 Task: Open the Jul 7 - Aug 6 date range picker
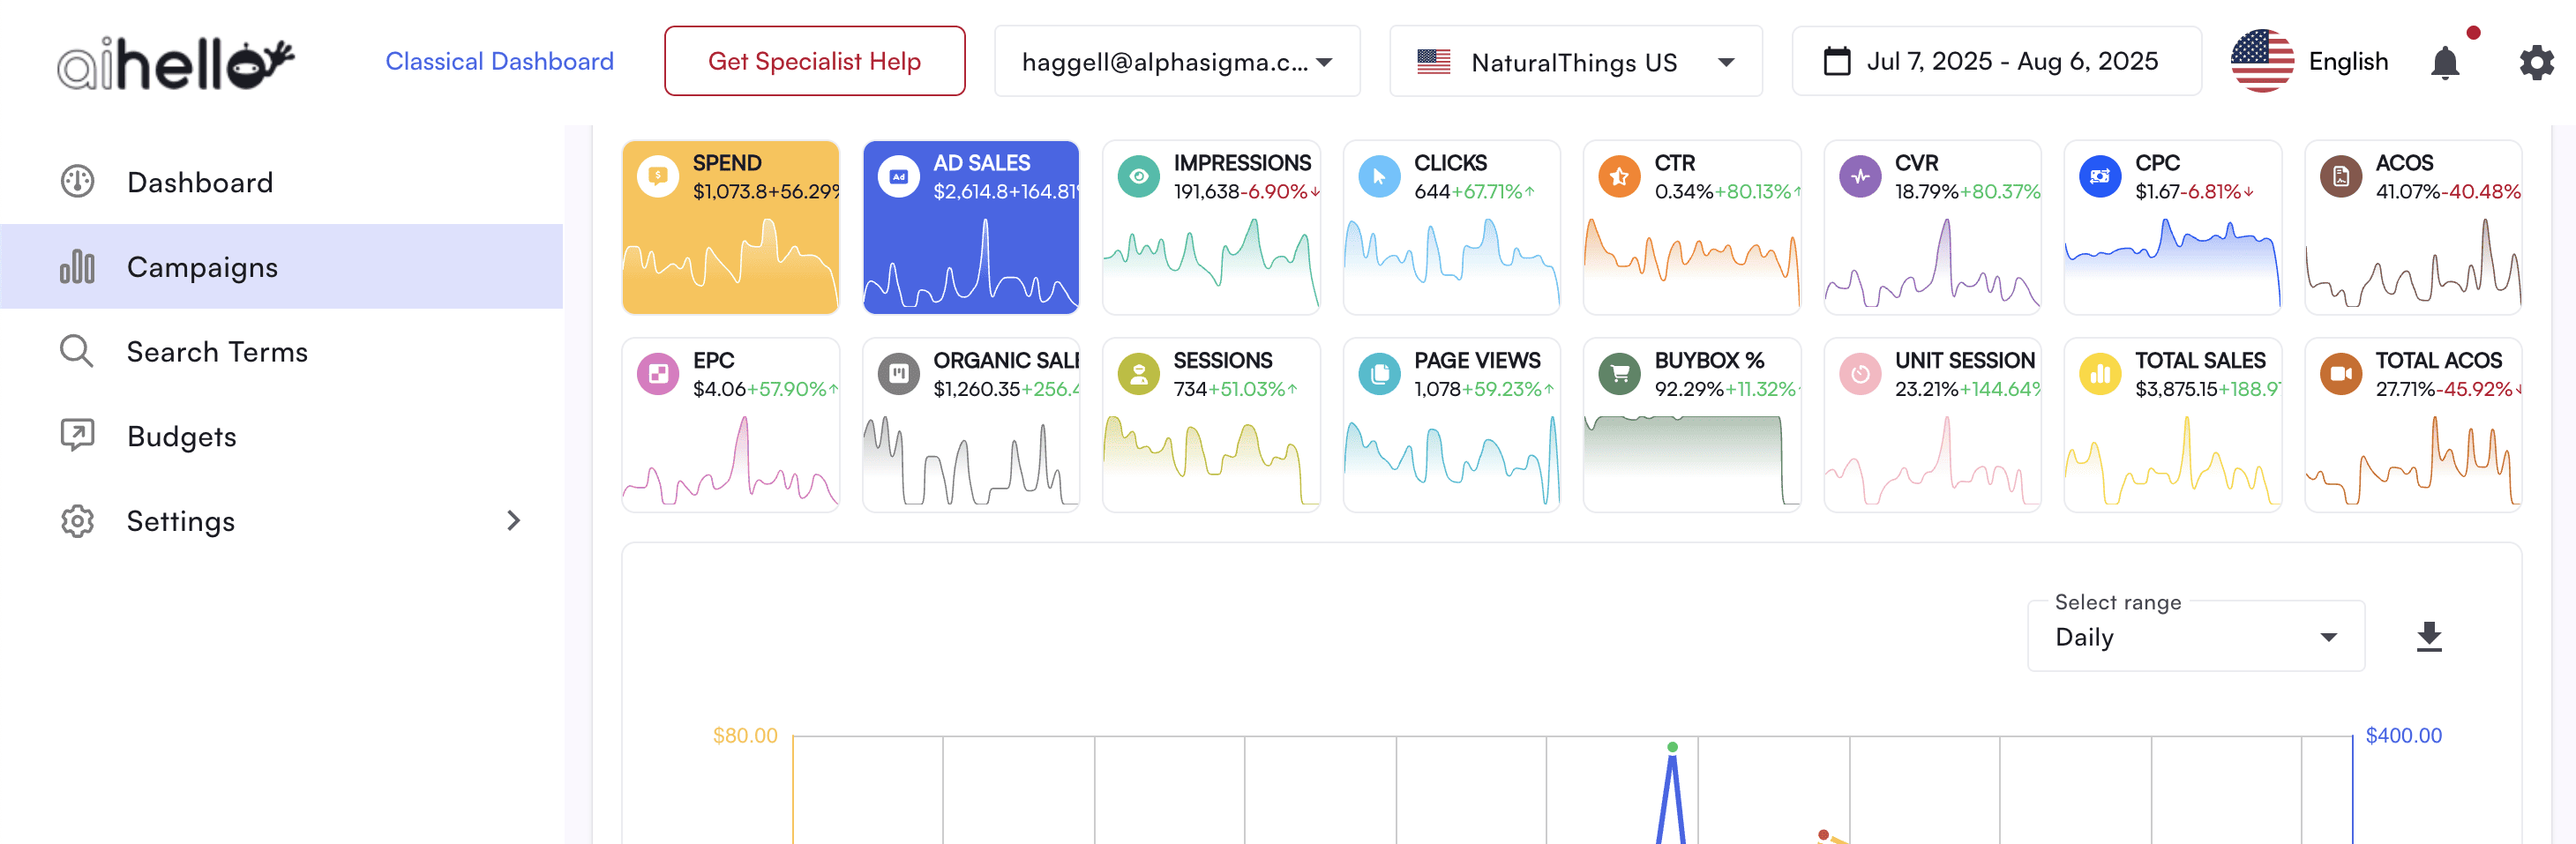1996,61
